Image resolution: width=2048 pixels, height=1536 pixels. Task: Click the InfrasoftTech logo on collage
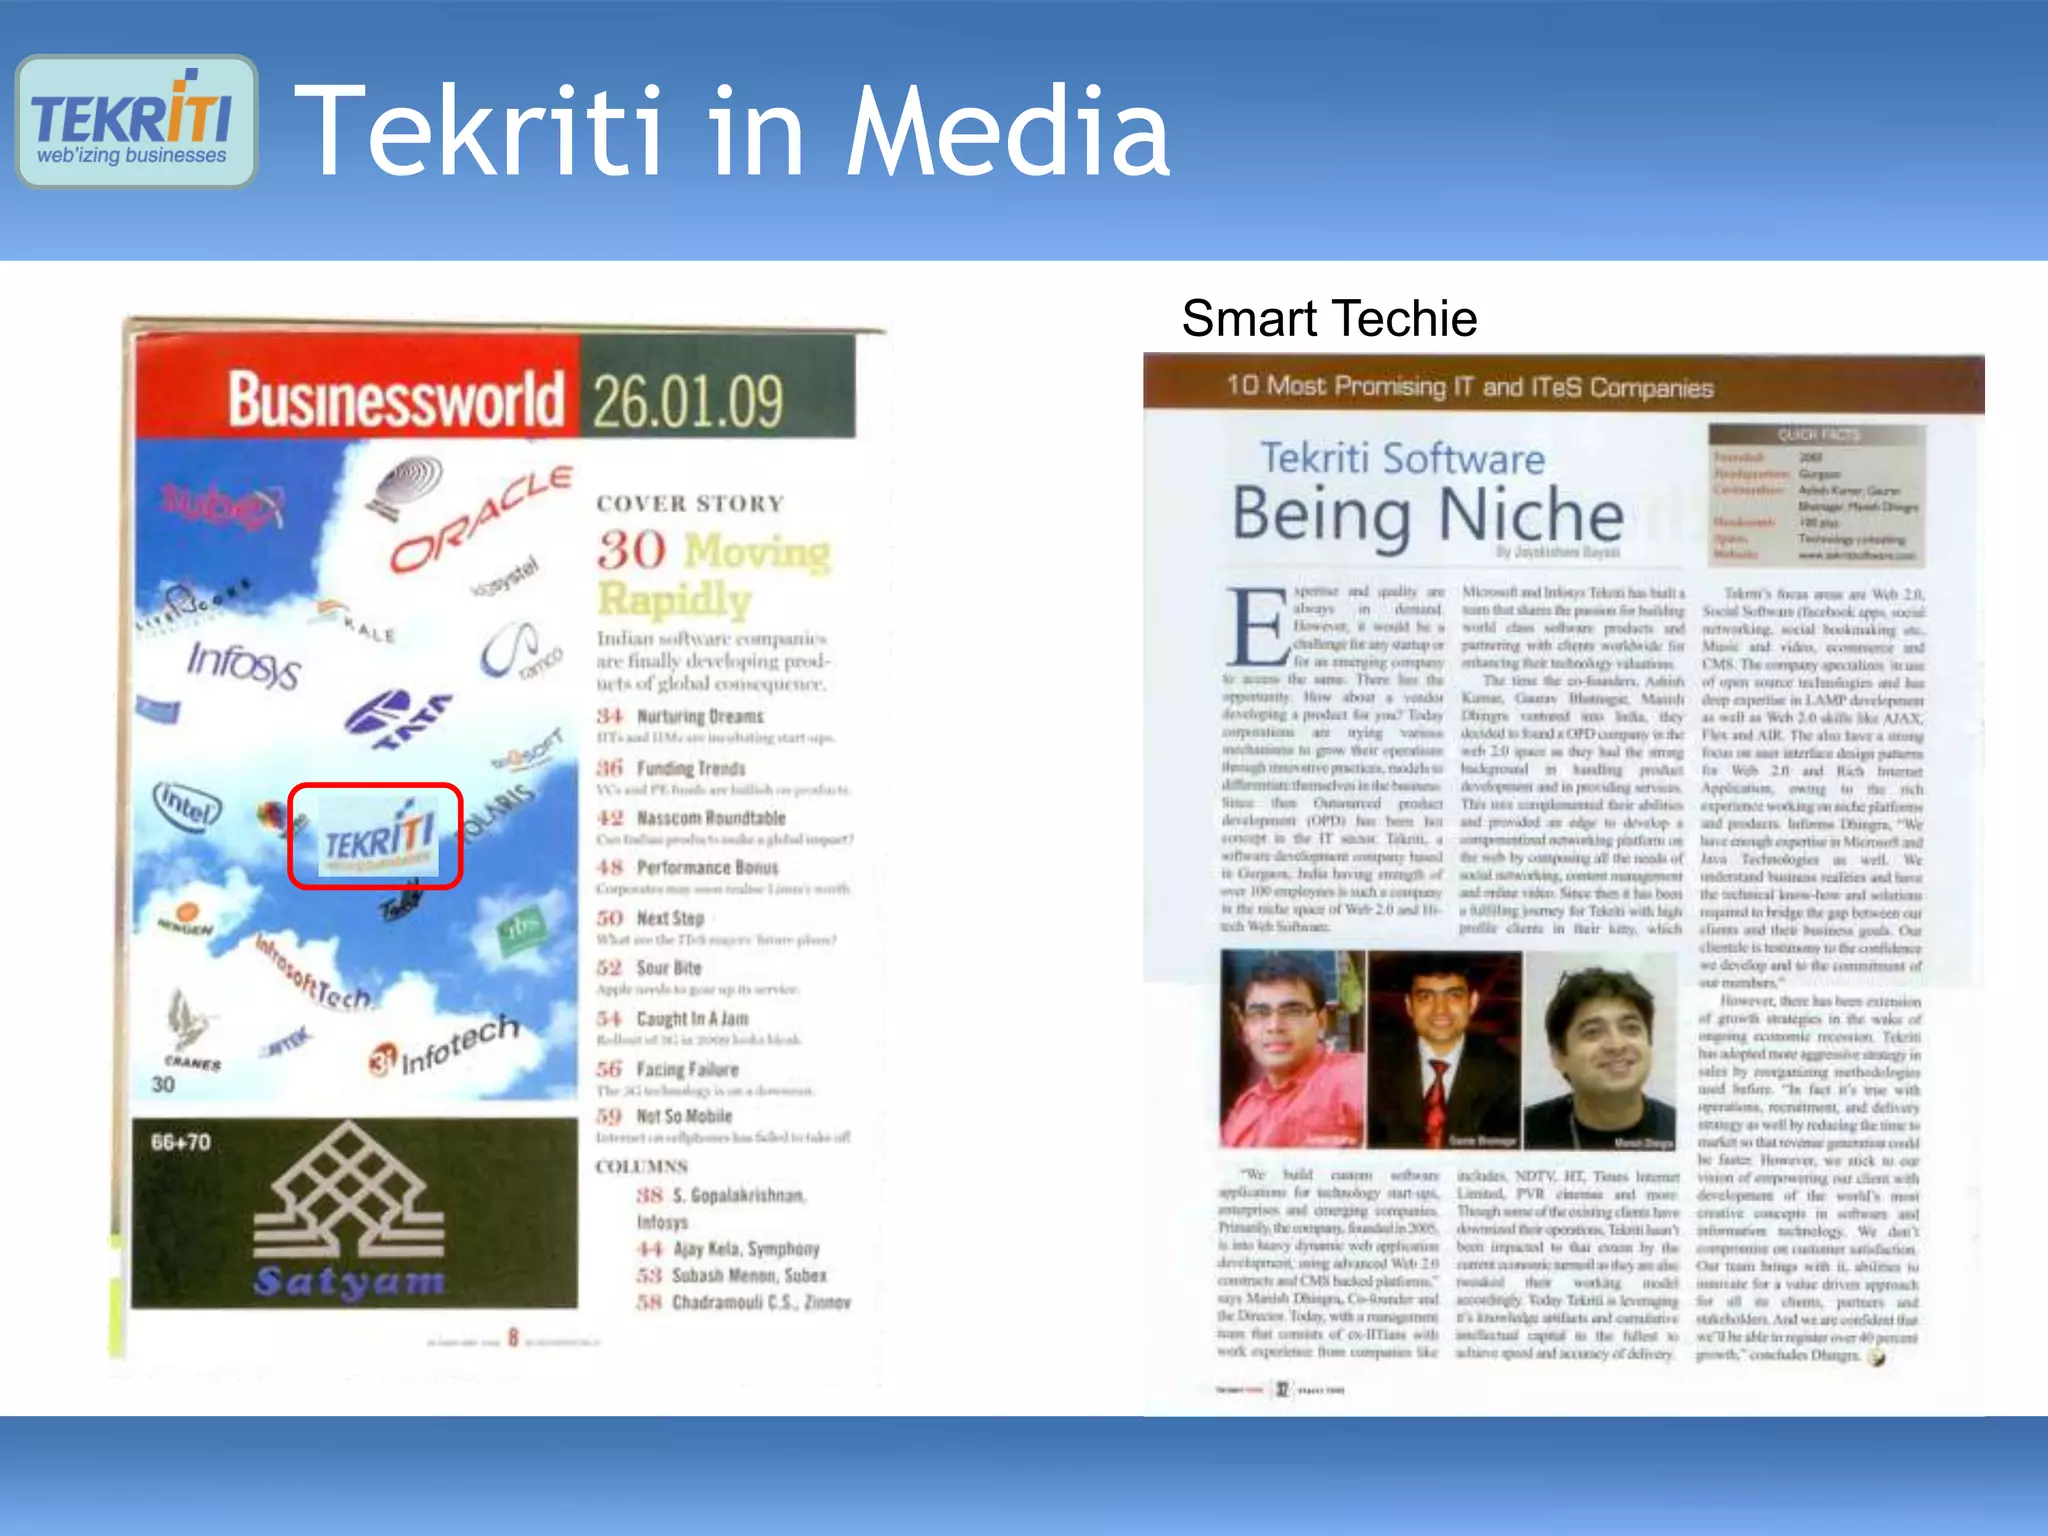click(x=312, y=974)
